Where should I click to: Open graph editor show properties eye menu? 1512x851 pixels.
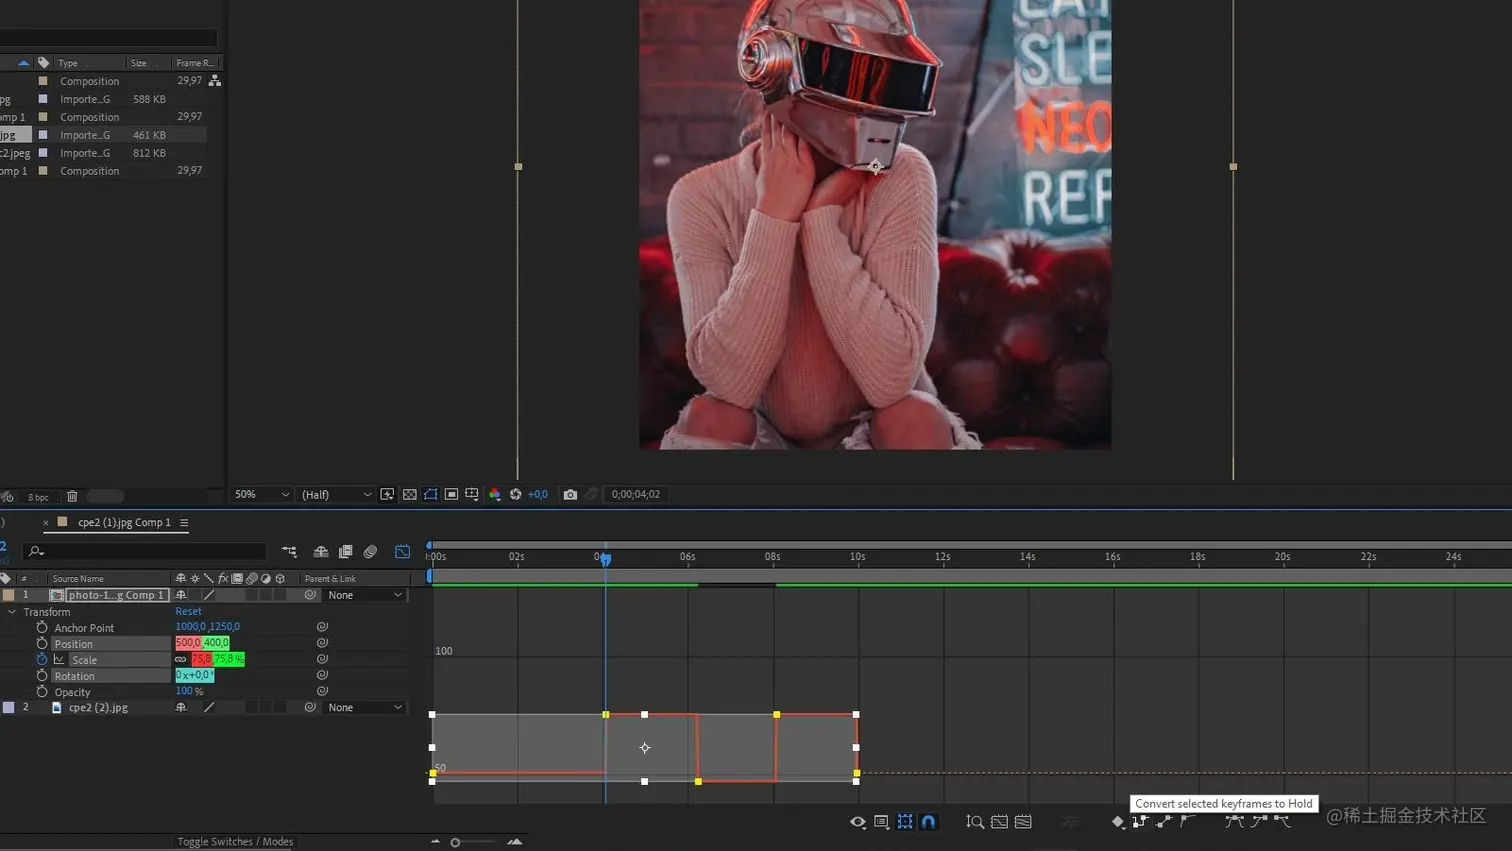(x=858, y=822)
